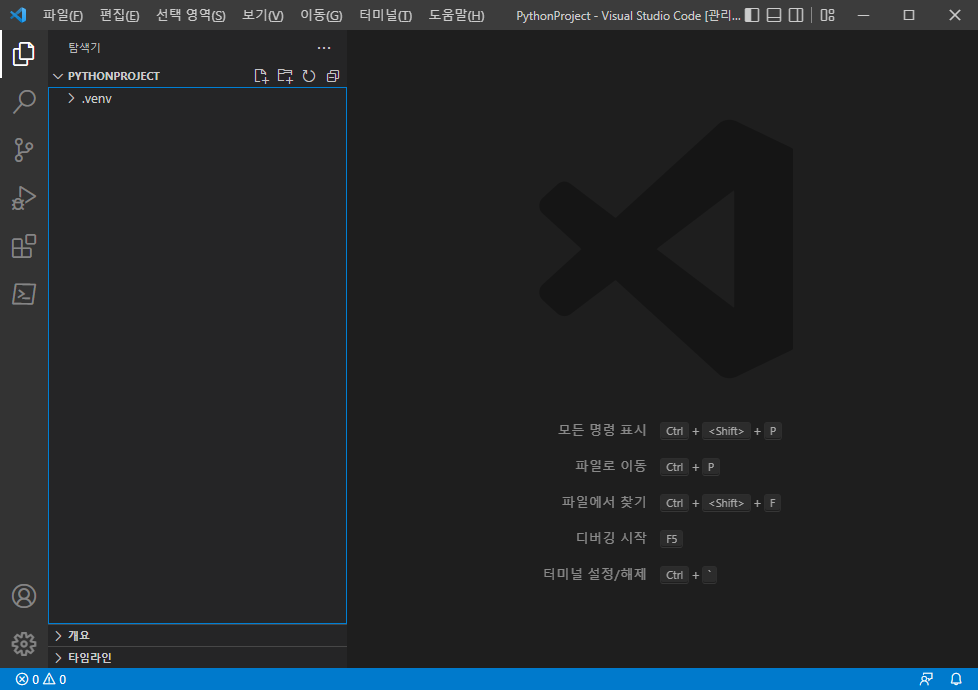978x690 pixels.
Task: Open Customize Layout icon
Action: point(828,15)
